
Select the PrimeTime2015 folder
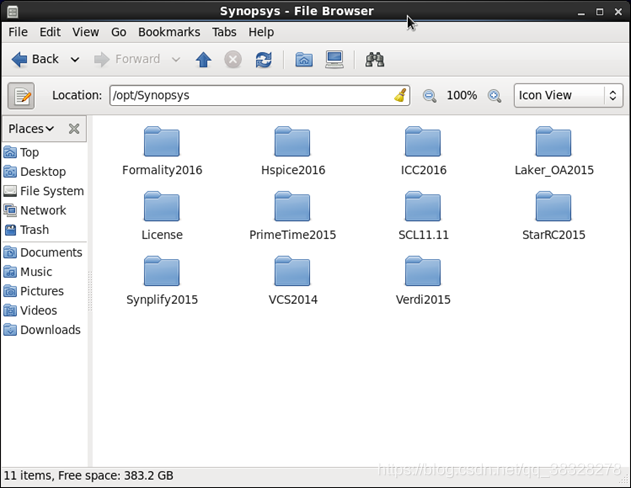coord(293,216)
